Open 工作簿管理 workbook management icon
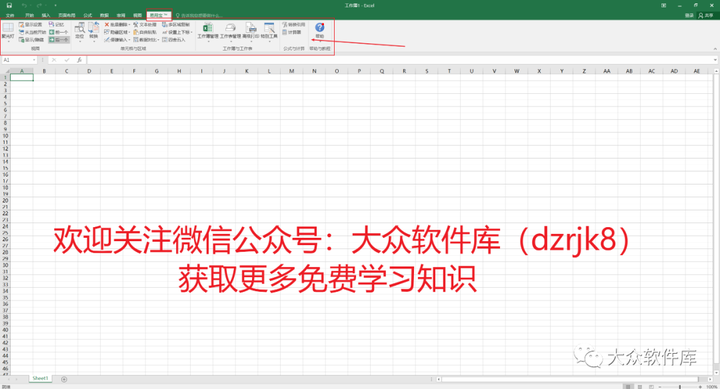Image resolution: width=720 pixels, height=389 pixels. pos(208,31)
